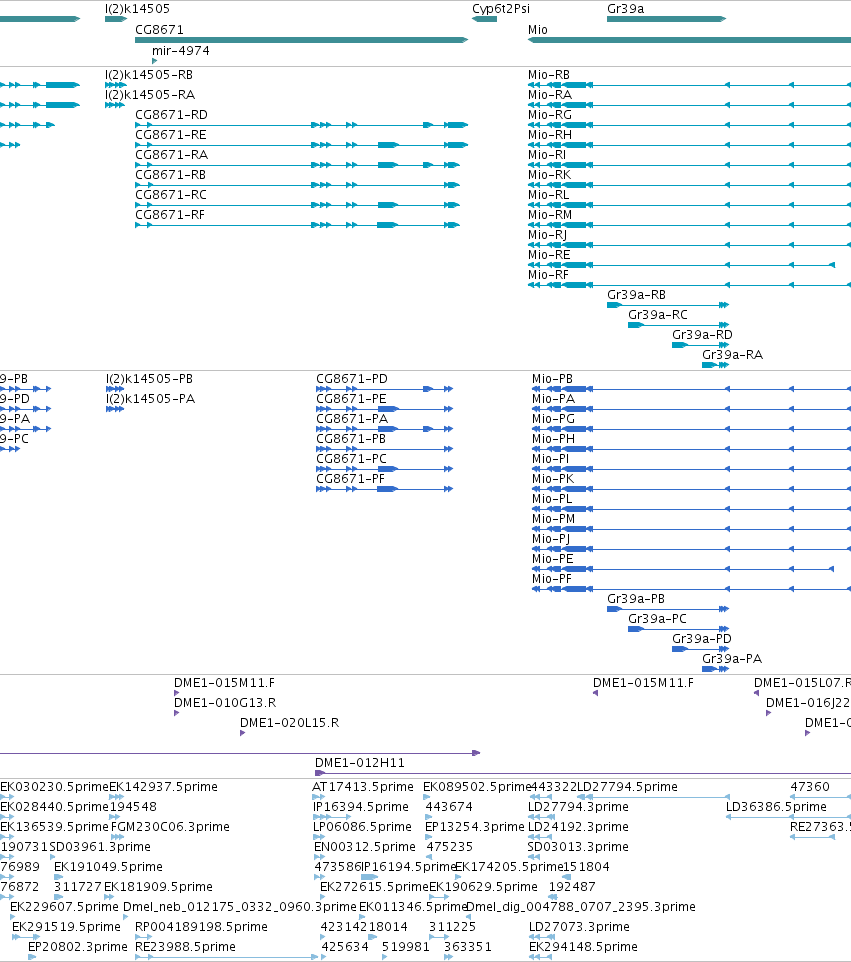Select the Gr39a-PB protein feature
The width and height of the screenshot is (851, 962).
pyautogui.click(x=668, y=609)
